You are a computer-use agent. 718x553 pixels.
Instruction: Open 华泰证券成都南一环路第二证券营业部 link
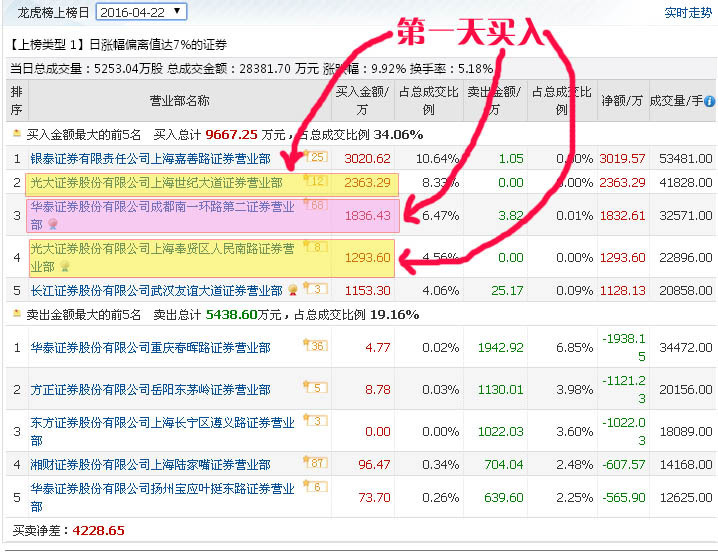click(x=162, y=216)
